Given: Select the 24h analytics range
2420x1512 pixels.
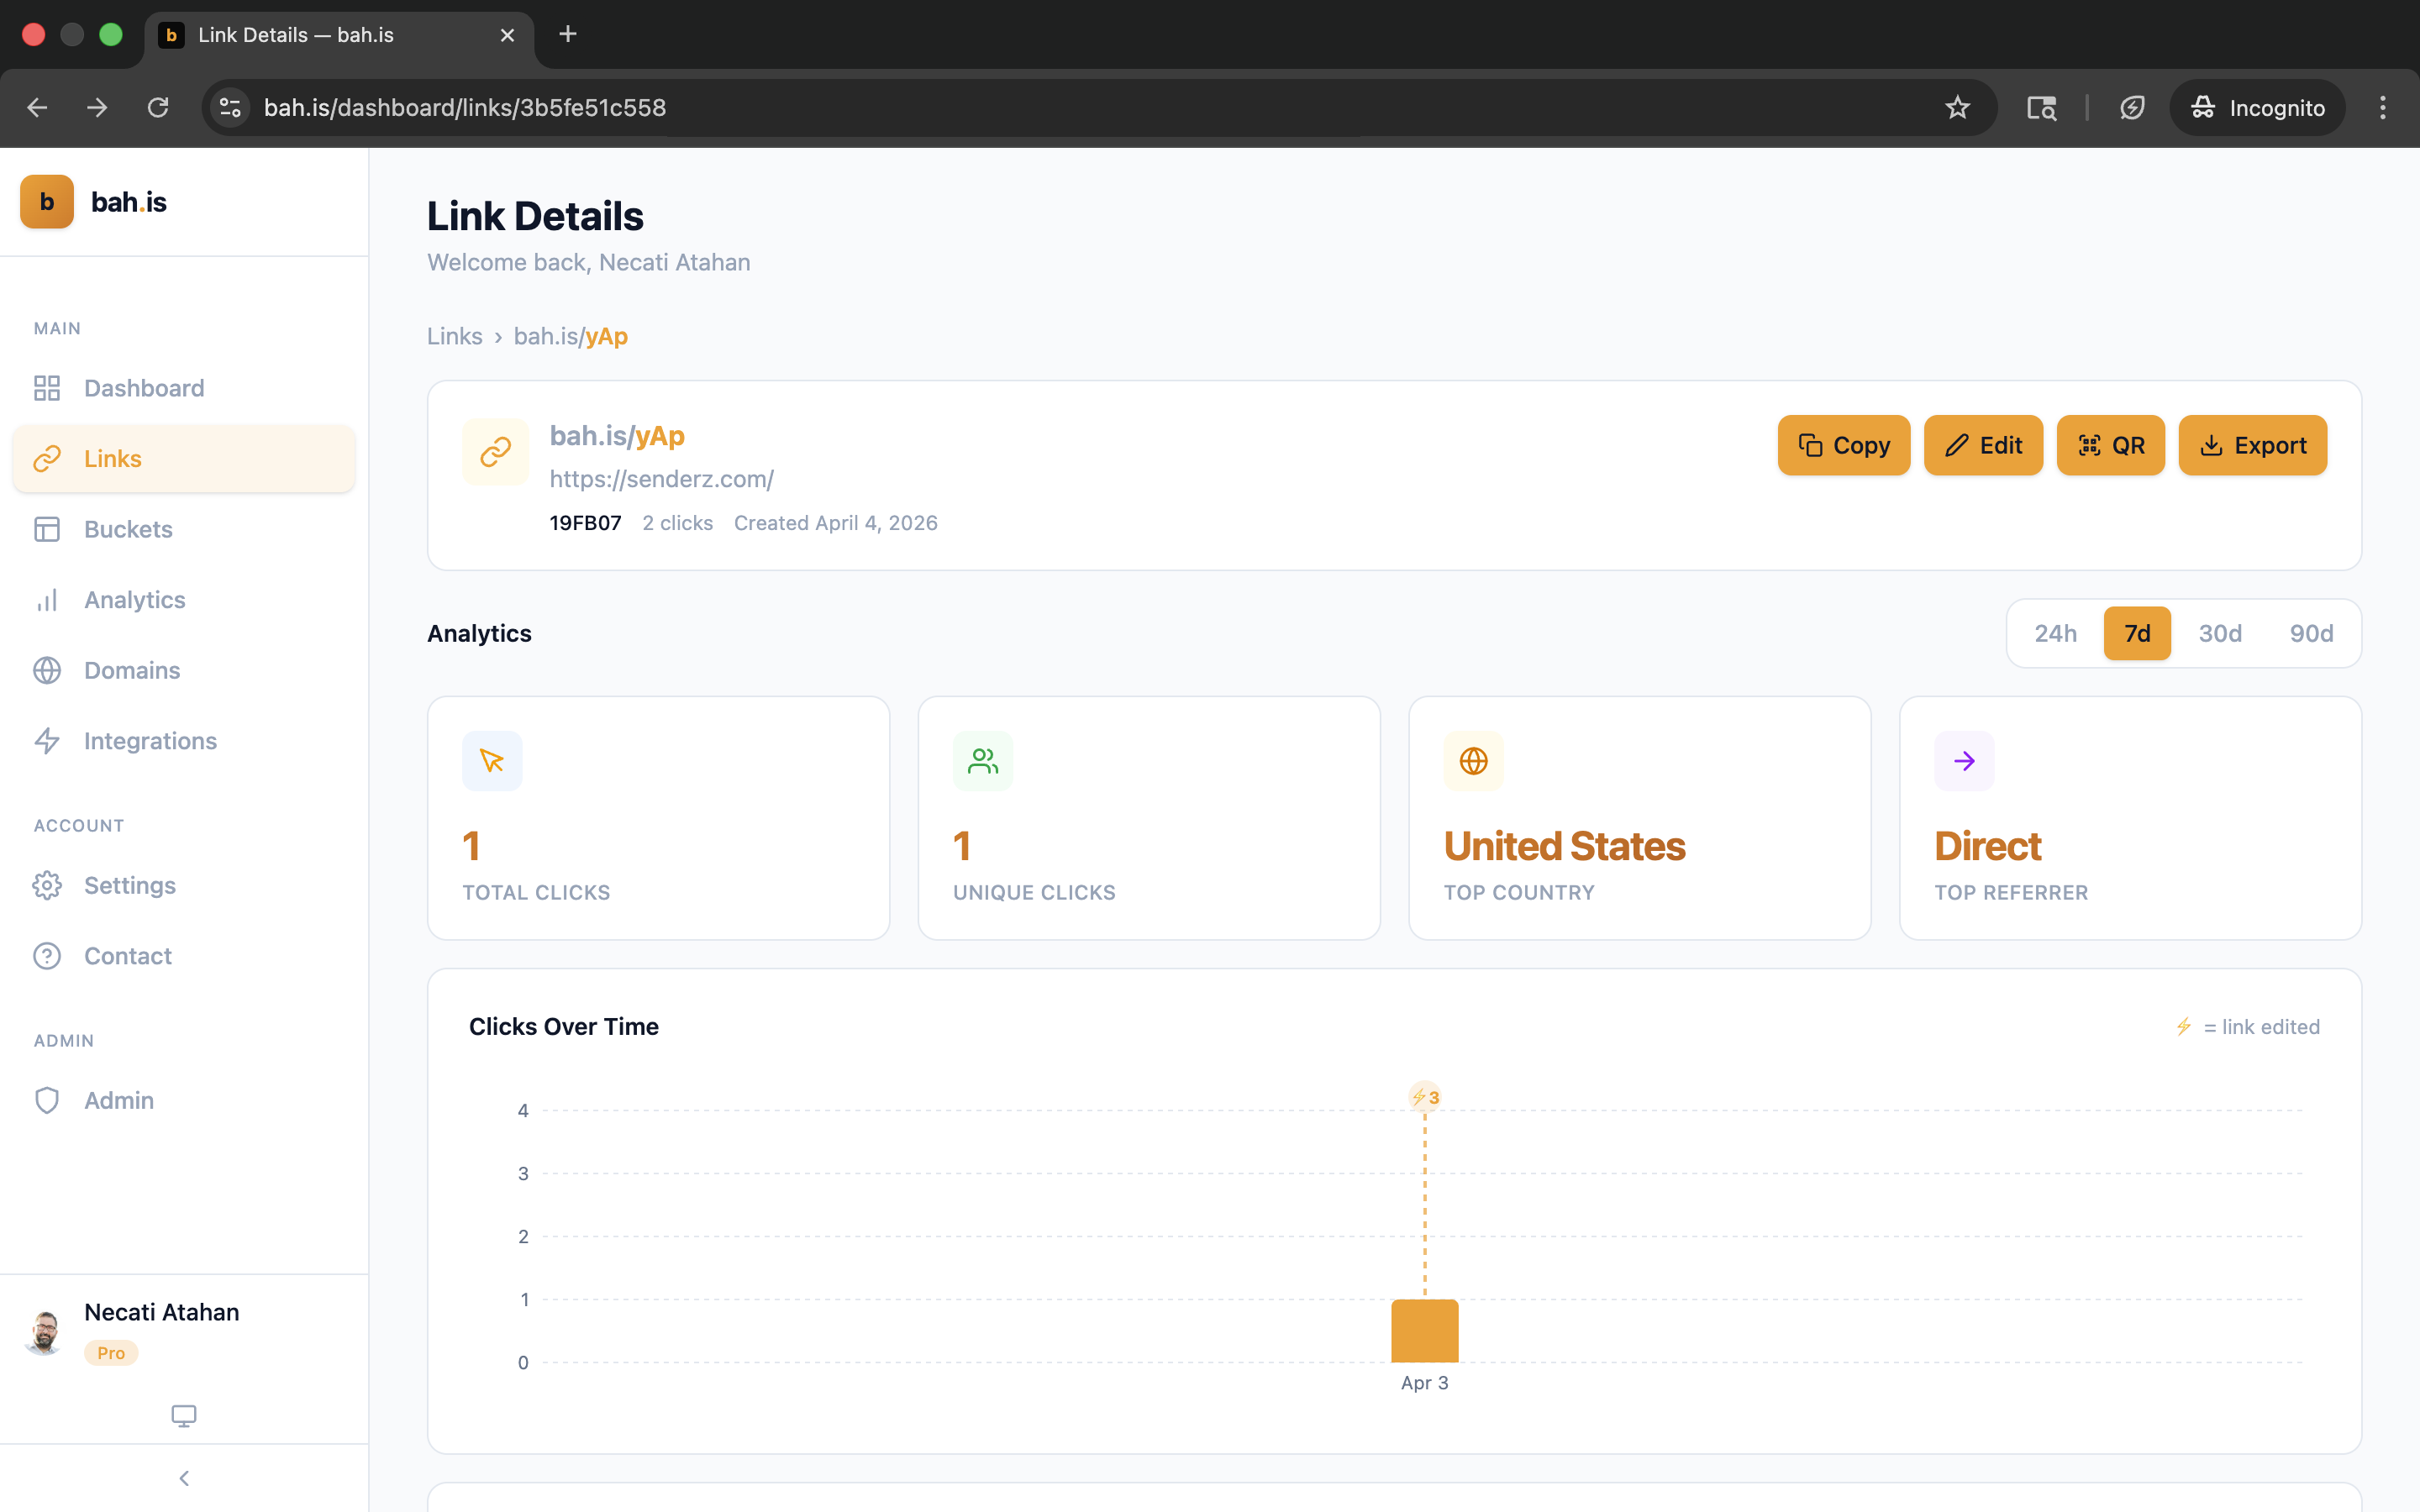Looking at the screenshot, I should coord(2056,633).
